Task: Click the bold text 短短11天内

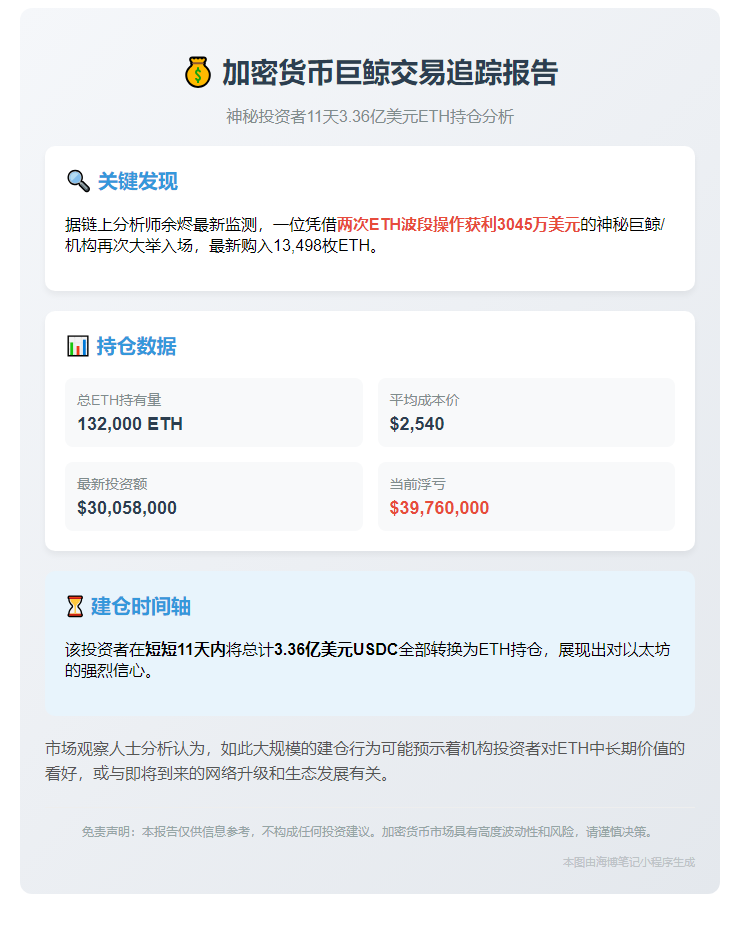Action: [x=185, y=650]
